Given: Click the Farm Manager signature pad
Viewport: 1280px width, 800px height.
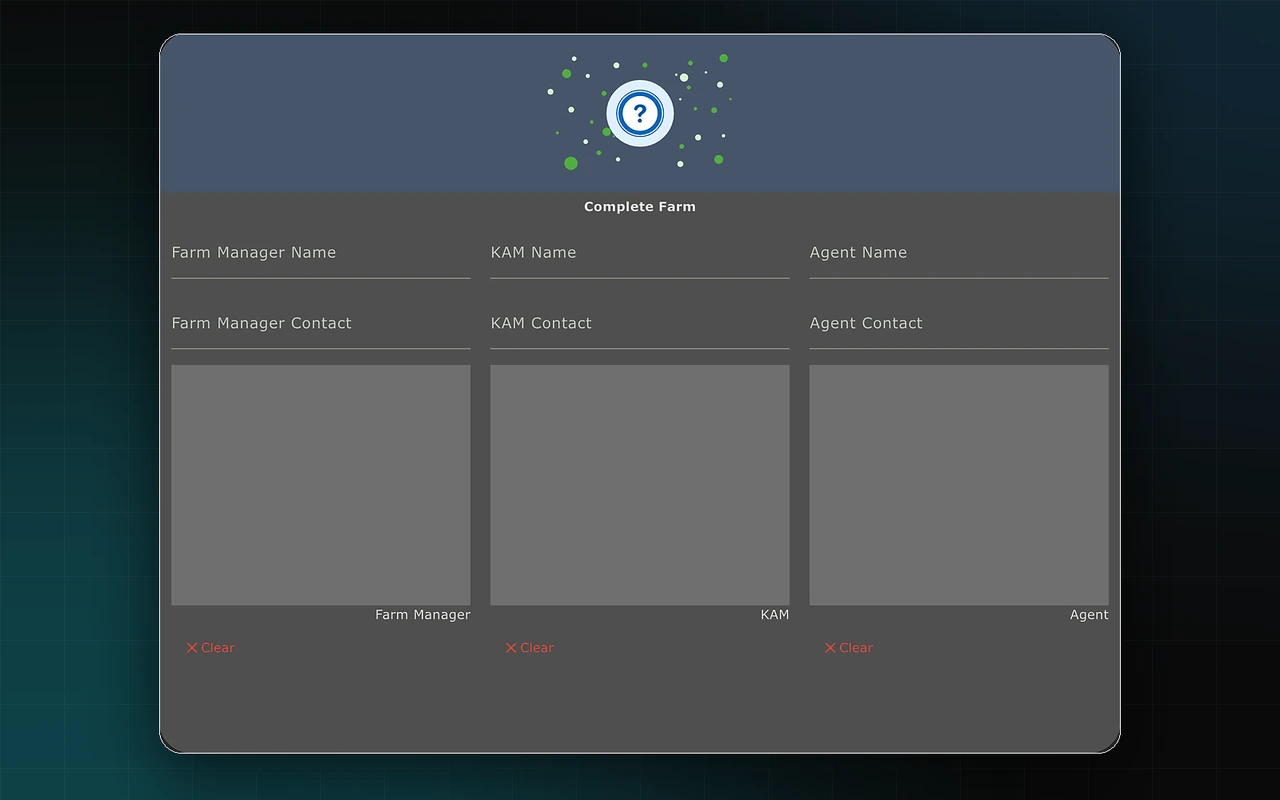Looking at the screenshot, I should tap(321, 485).
